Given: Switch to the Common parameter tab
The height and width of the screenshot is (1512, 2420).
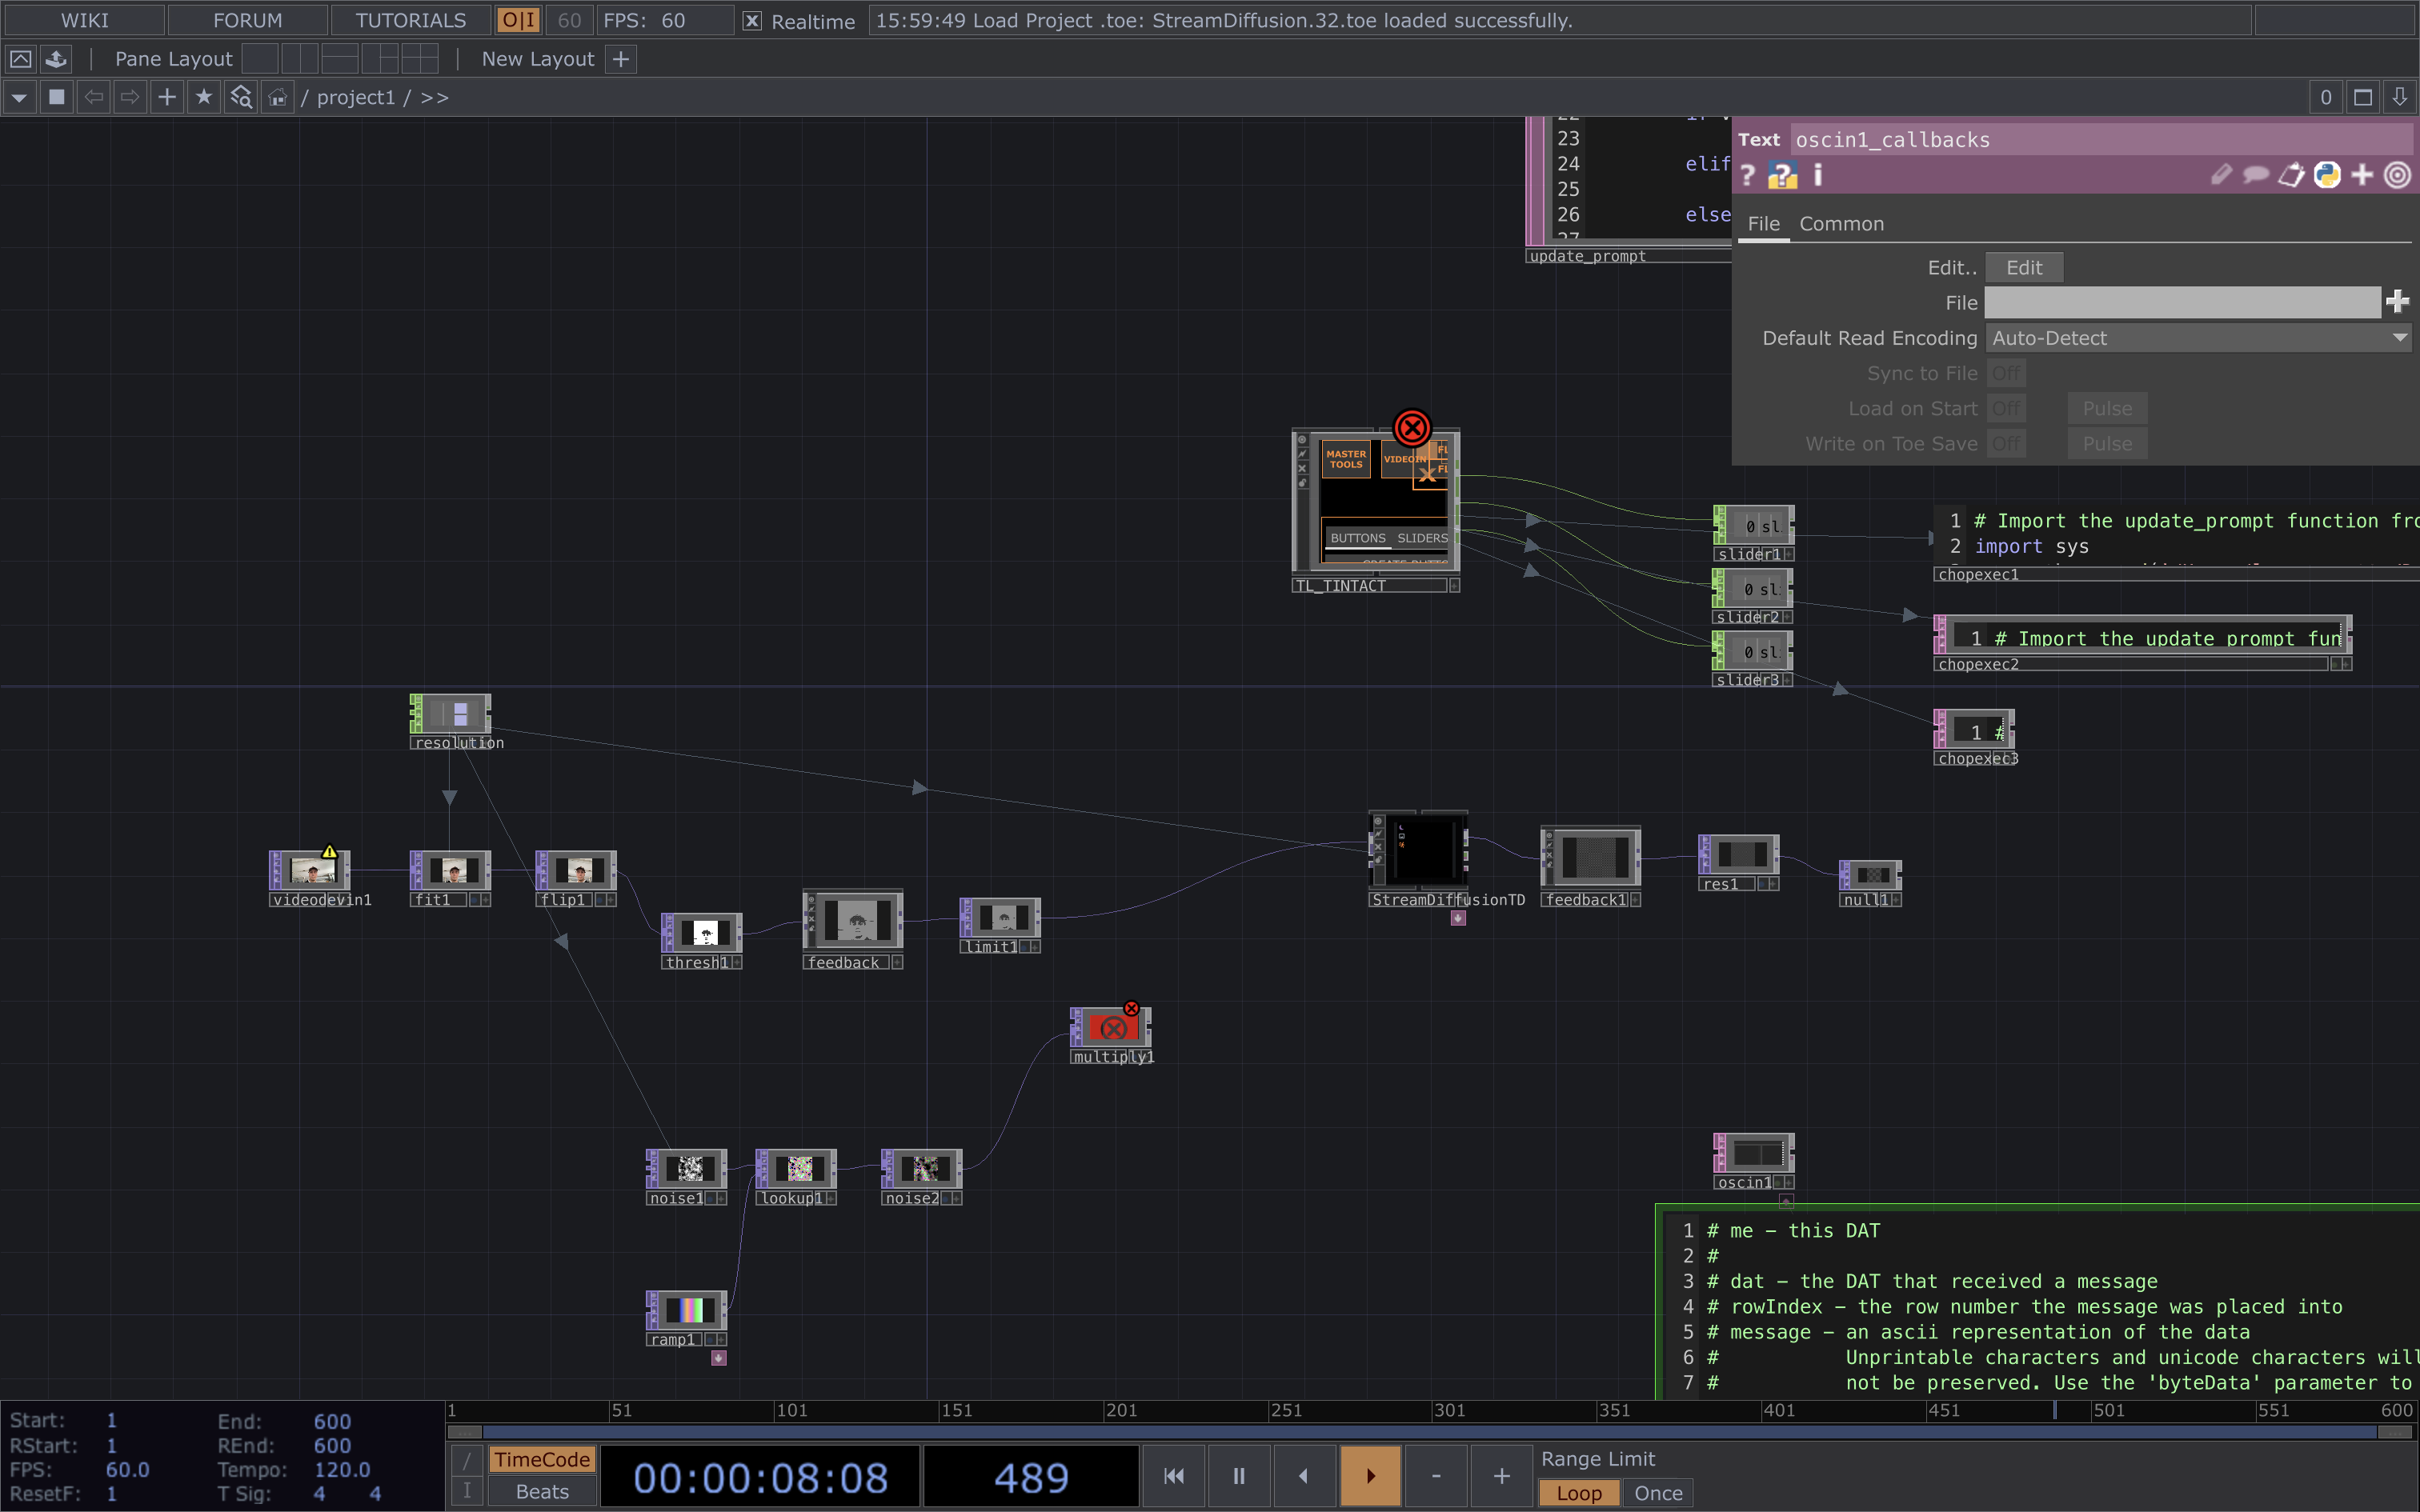Looking at the screenshot, I should pos(1841,224).
